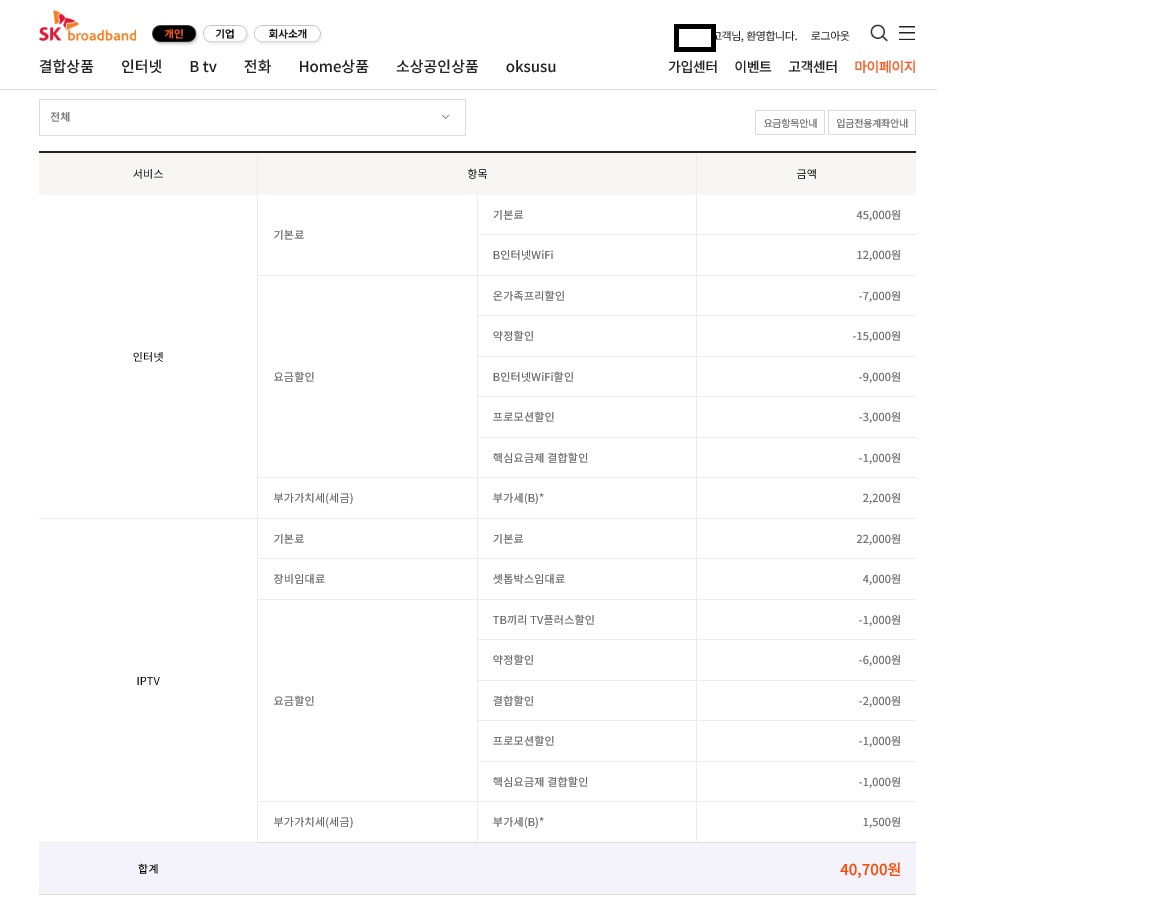Open the 이벤트 page
Screen dimensions: 1152x903
click(x=753, y=67)
